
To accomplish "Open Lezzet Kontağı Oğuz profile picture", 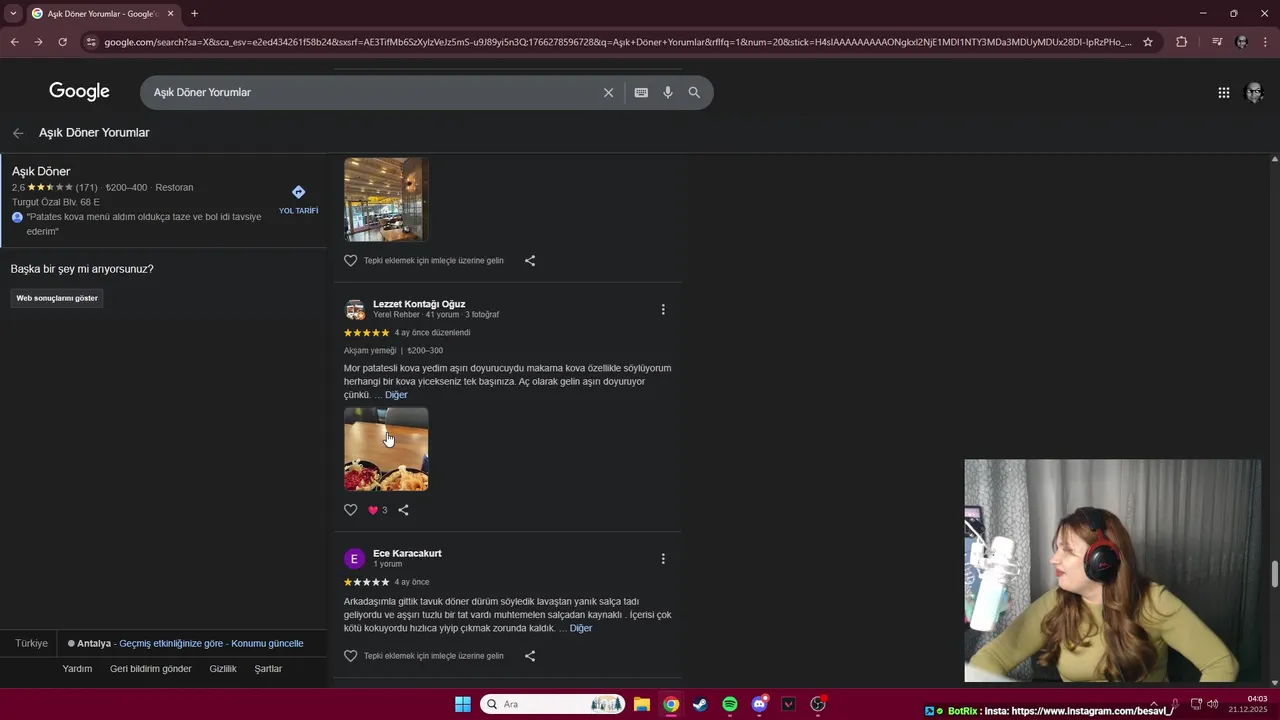I will click(354, 309).
